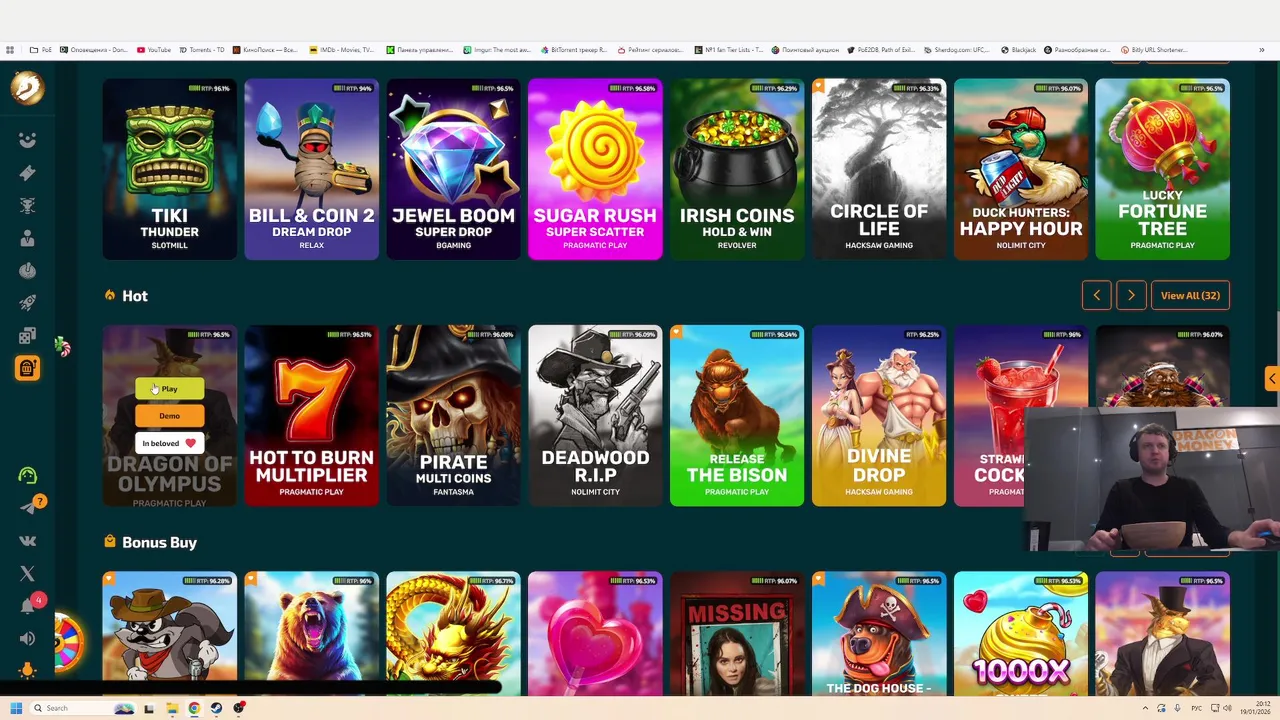Open the green headset support icon
The image size is (1280, 720).
[x=27, y=476]
